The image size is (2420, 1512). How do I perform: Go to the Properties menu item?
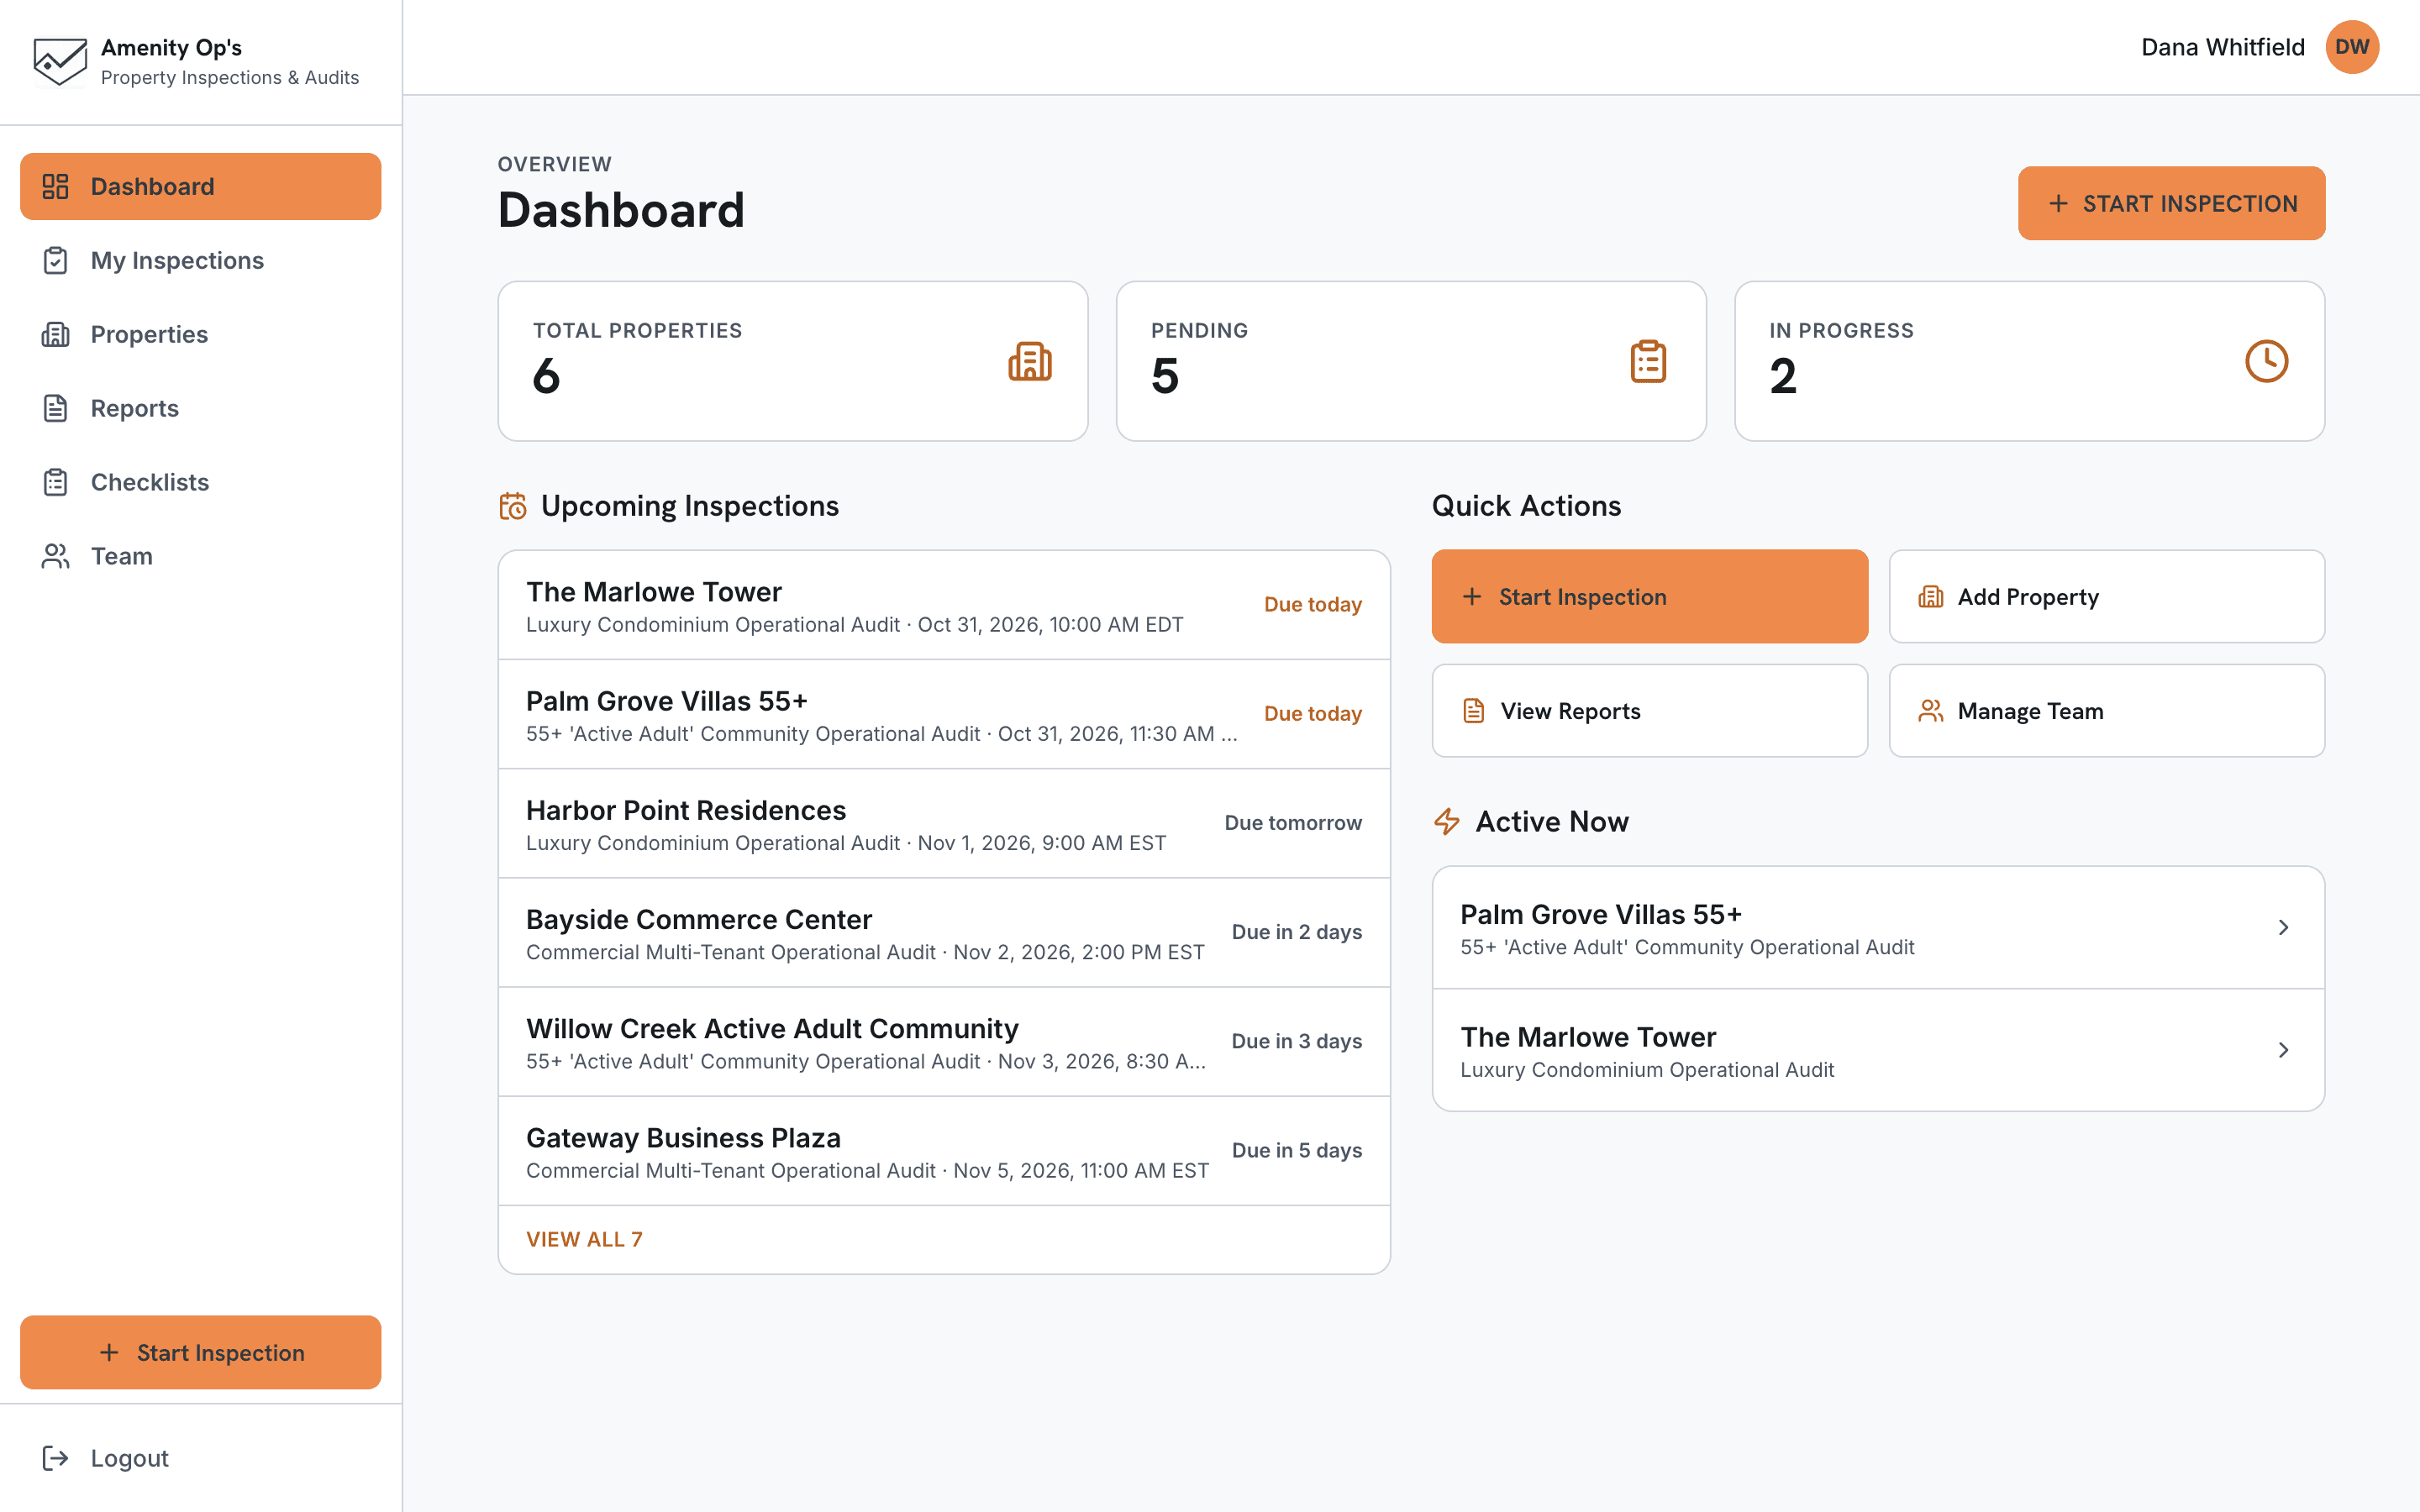pyautogui.click(x=200, y=334)
